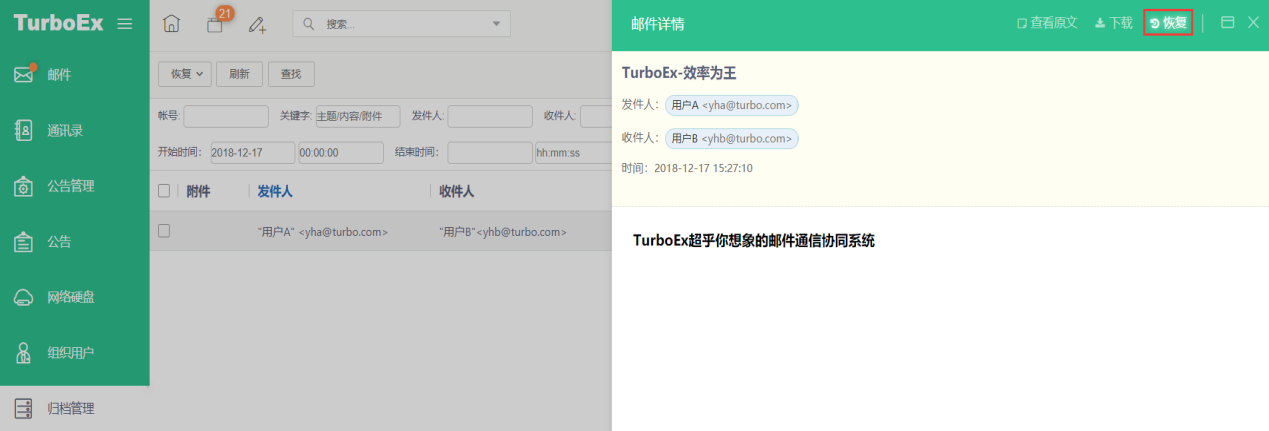Click the 帐号 account input field
Image resolution: width=1269 pixels, height=431 pixels.
pos(226,116)
